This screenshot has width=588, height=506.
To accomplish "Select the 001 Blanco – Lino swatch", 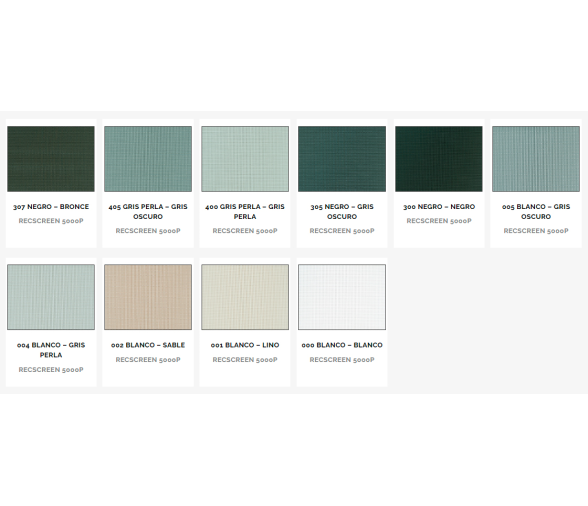I will pos(245,297).
